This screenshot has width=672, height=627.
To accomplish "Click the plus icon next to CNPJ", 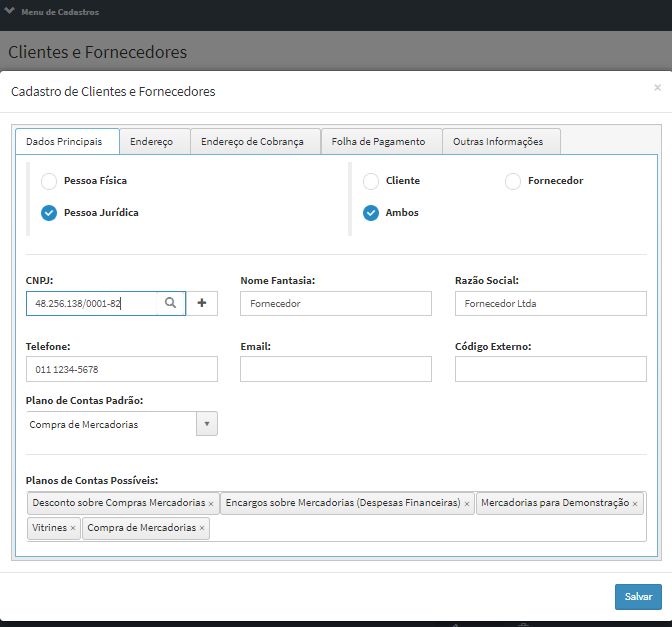I will [202, 303].
